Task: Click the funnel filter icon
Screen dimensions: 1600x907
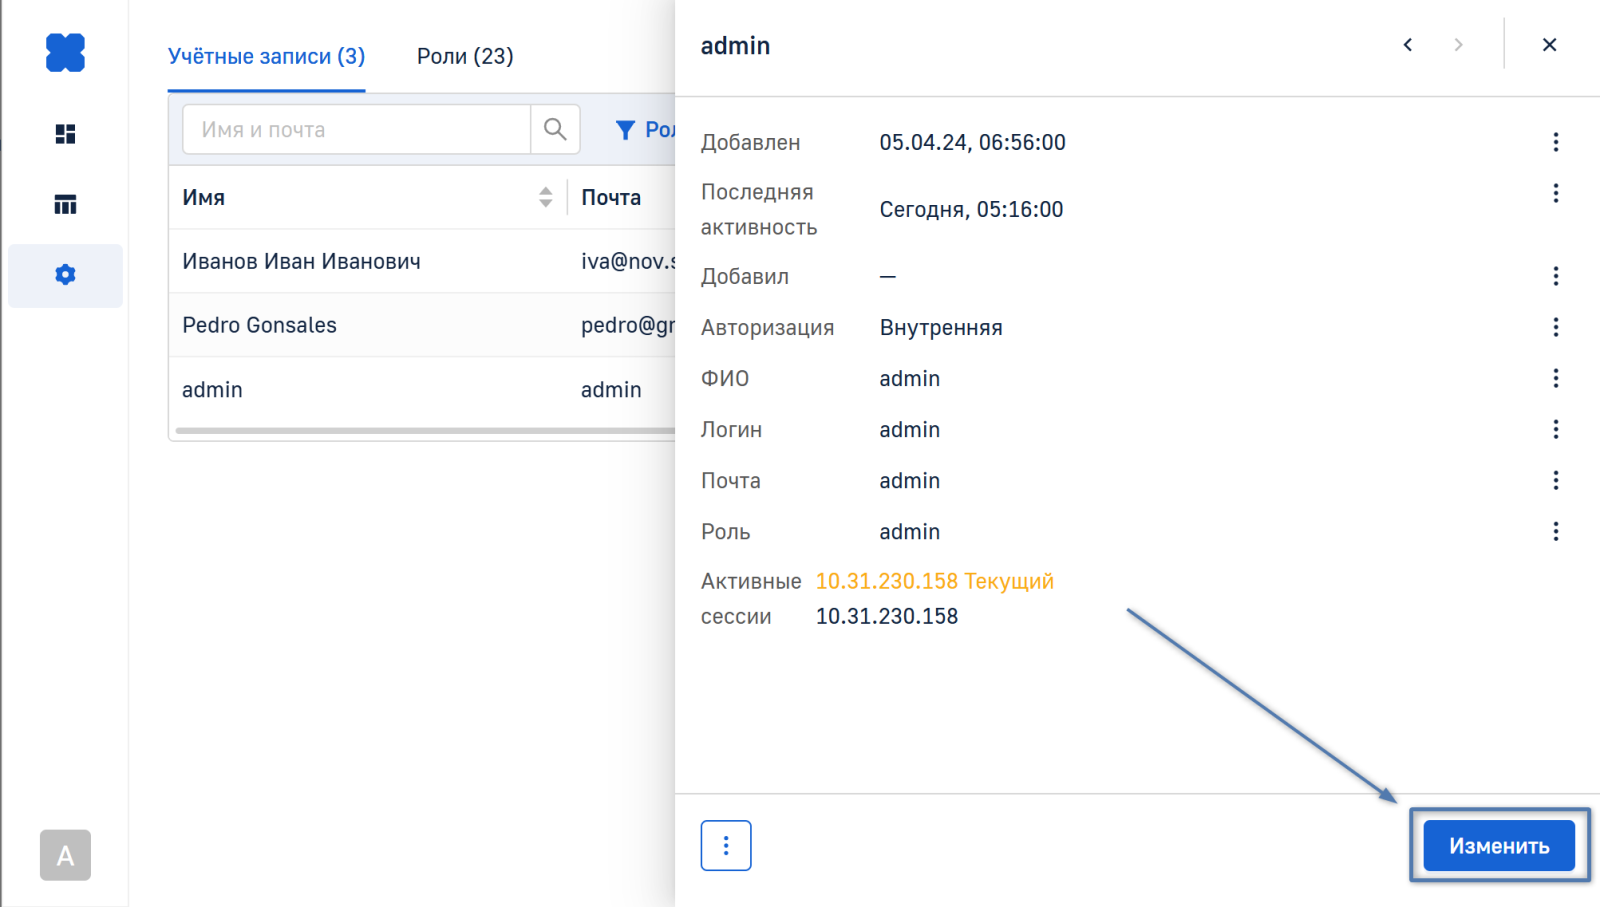Action: tap(625, 130)
